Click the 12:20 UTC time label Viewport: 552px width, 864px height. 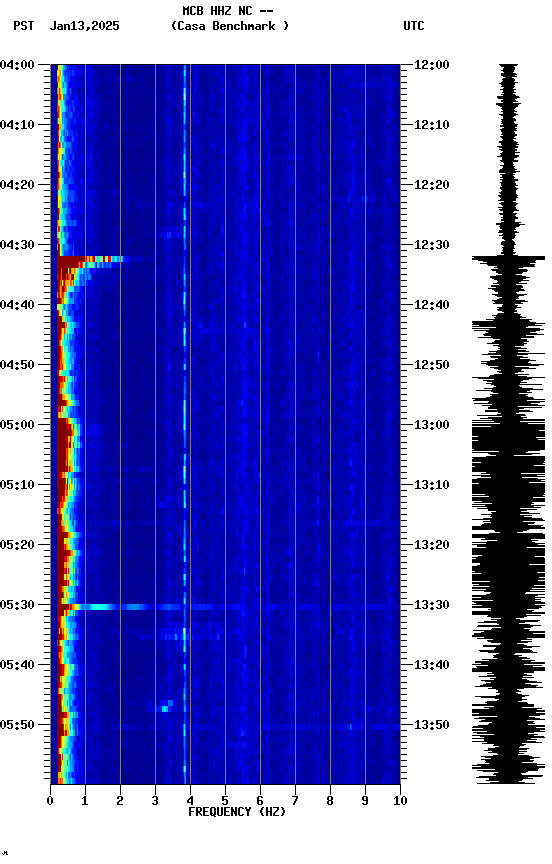[432, 185]
